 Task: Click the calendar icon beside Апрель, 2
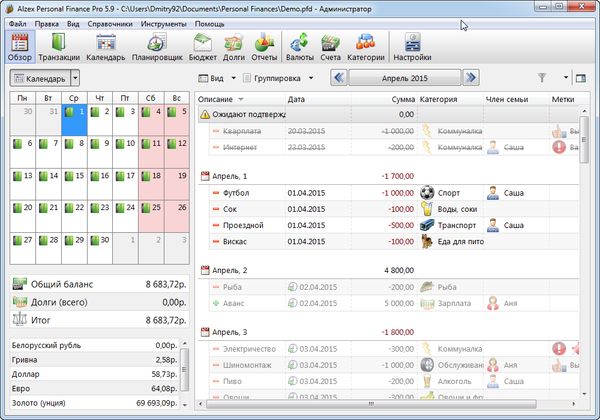[x=205, y=270]
